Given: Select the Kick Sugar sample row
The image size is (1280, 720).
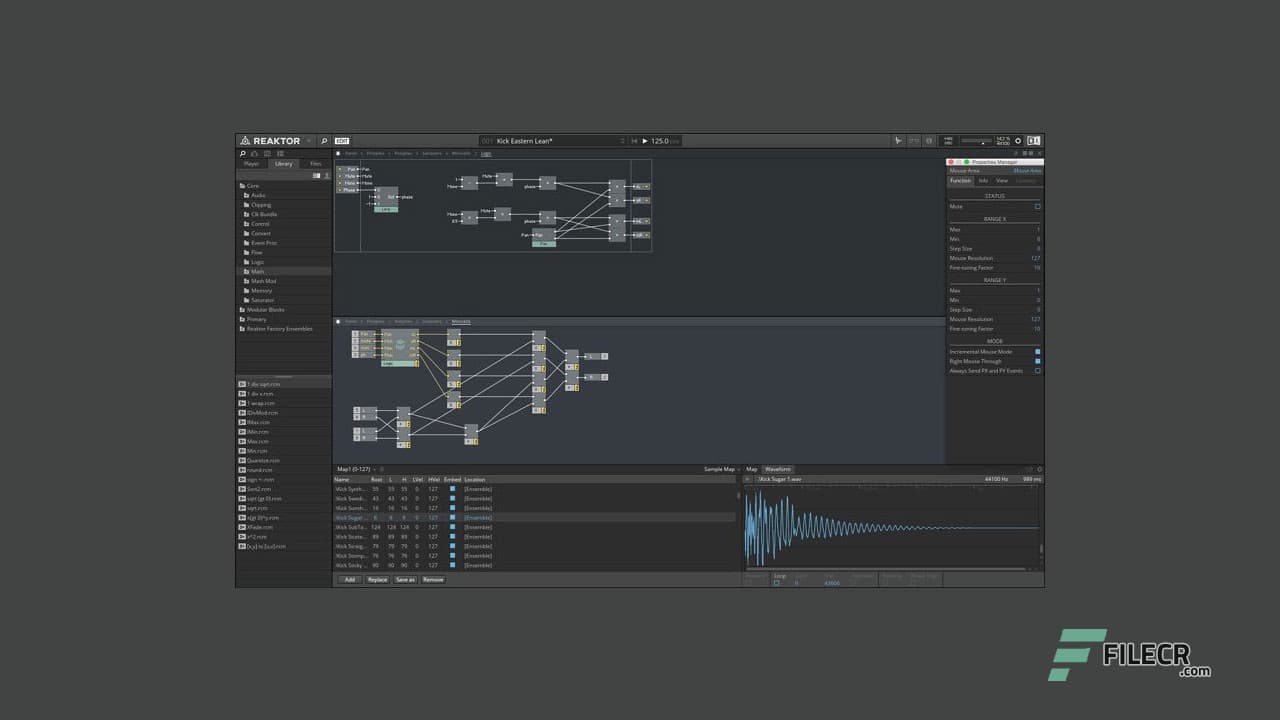Looking at the screenshot, I should tap(380, 518).
